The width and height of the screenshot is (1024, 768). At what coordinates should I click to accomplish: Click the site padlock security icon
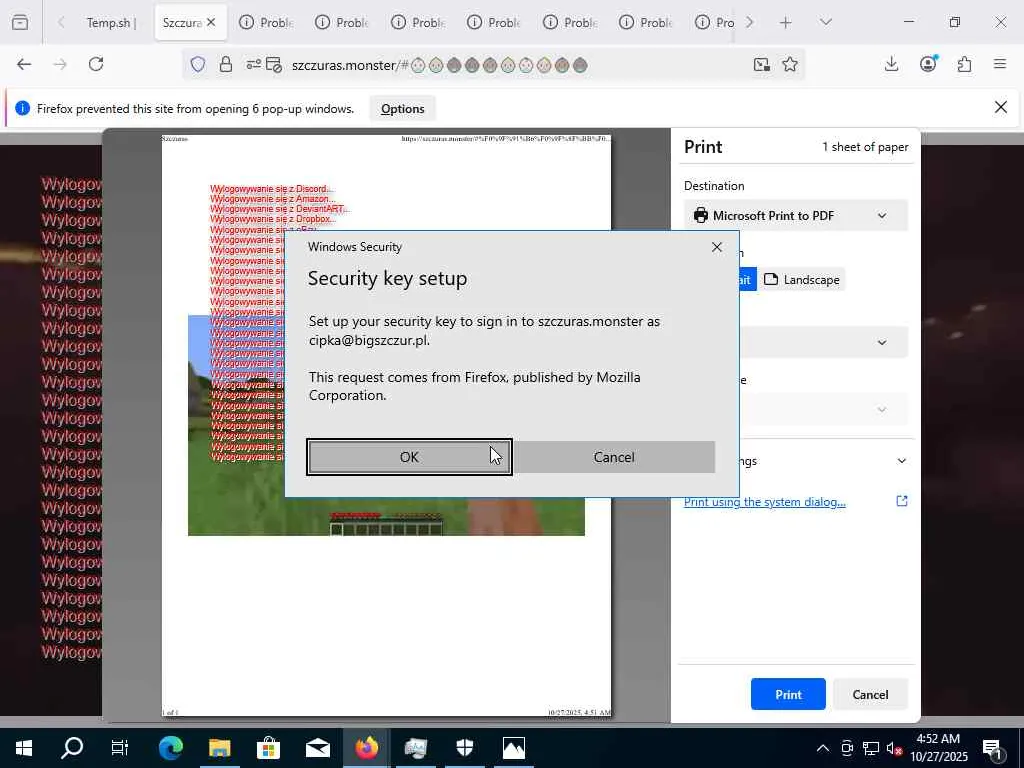(x=225, y=65)
